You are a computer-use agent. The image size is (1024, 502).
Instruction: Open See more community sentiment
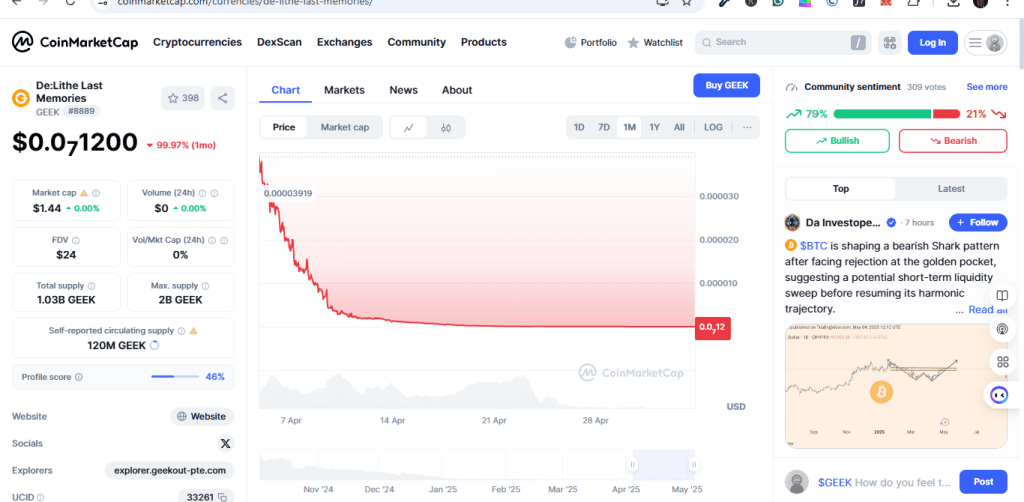pos(987,87)
